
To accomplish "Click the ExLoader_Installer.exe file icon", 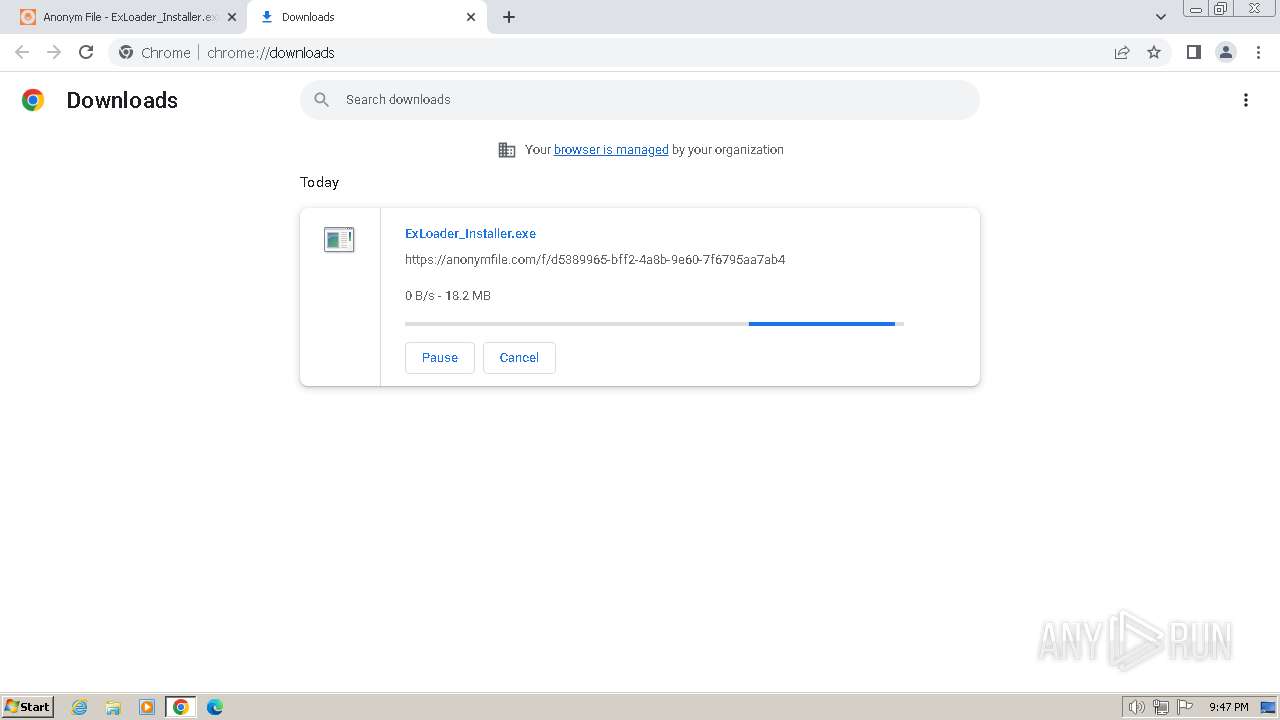I will pos(339,239).
